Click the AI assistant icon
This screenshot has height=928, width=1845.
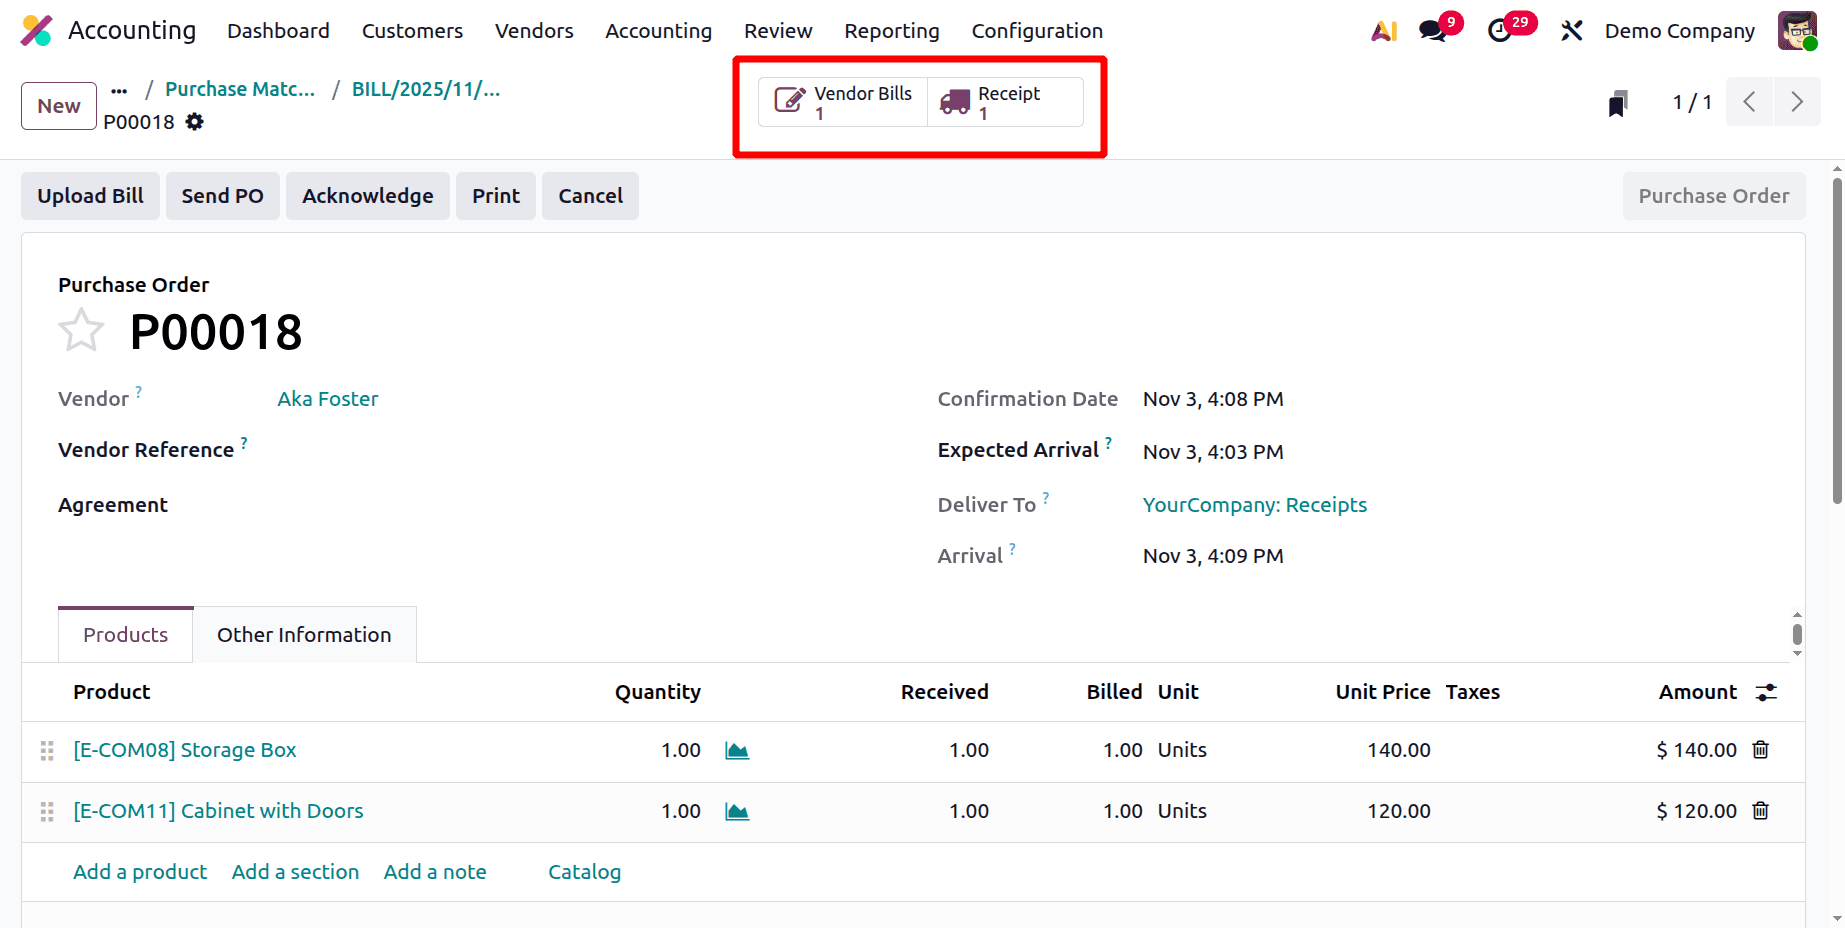click(x=1383, y=30)
